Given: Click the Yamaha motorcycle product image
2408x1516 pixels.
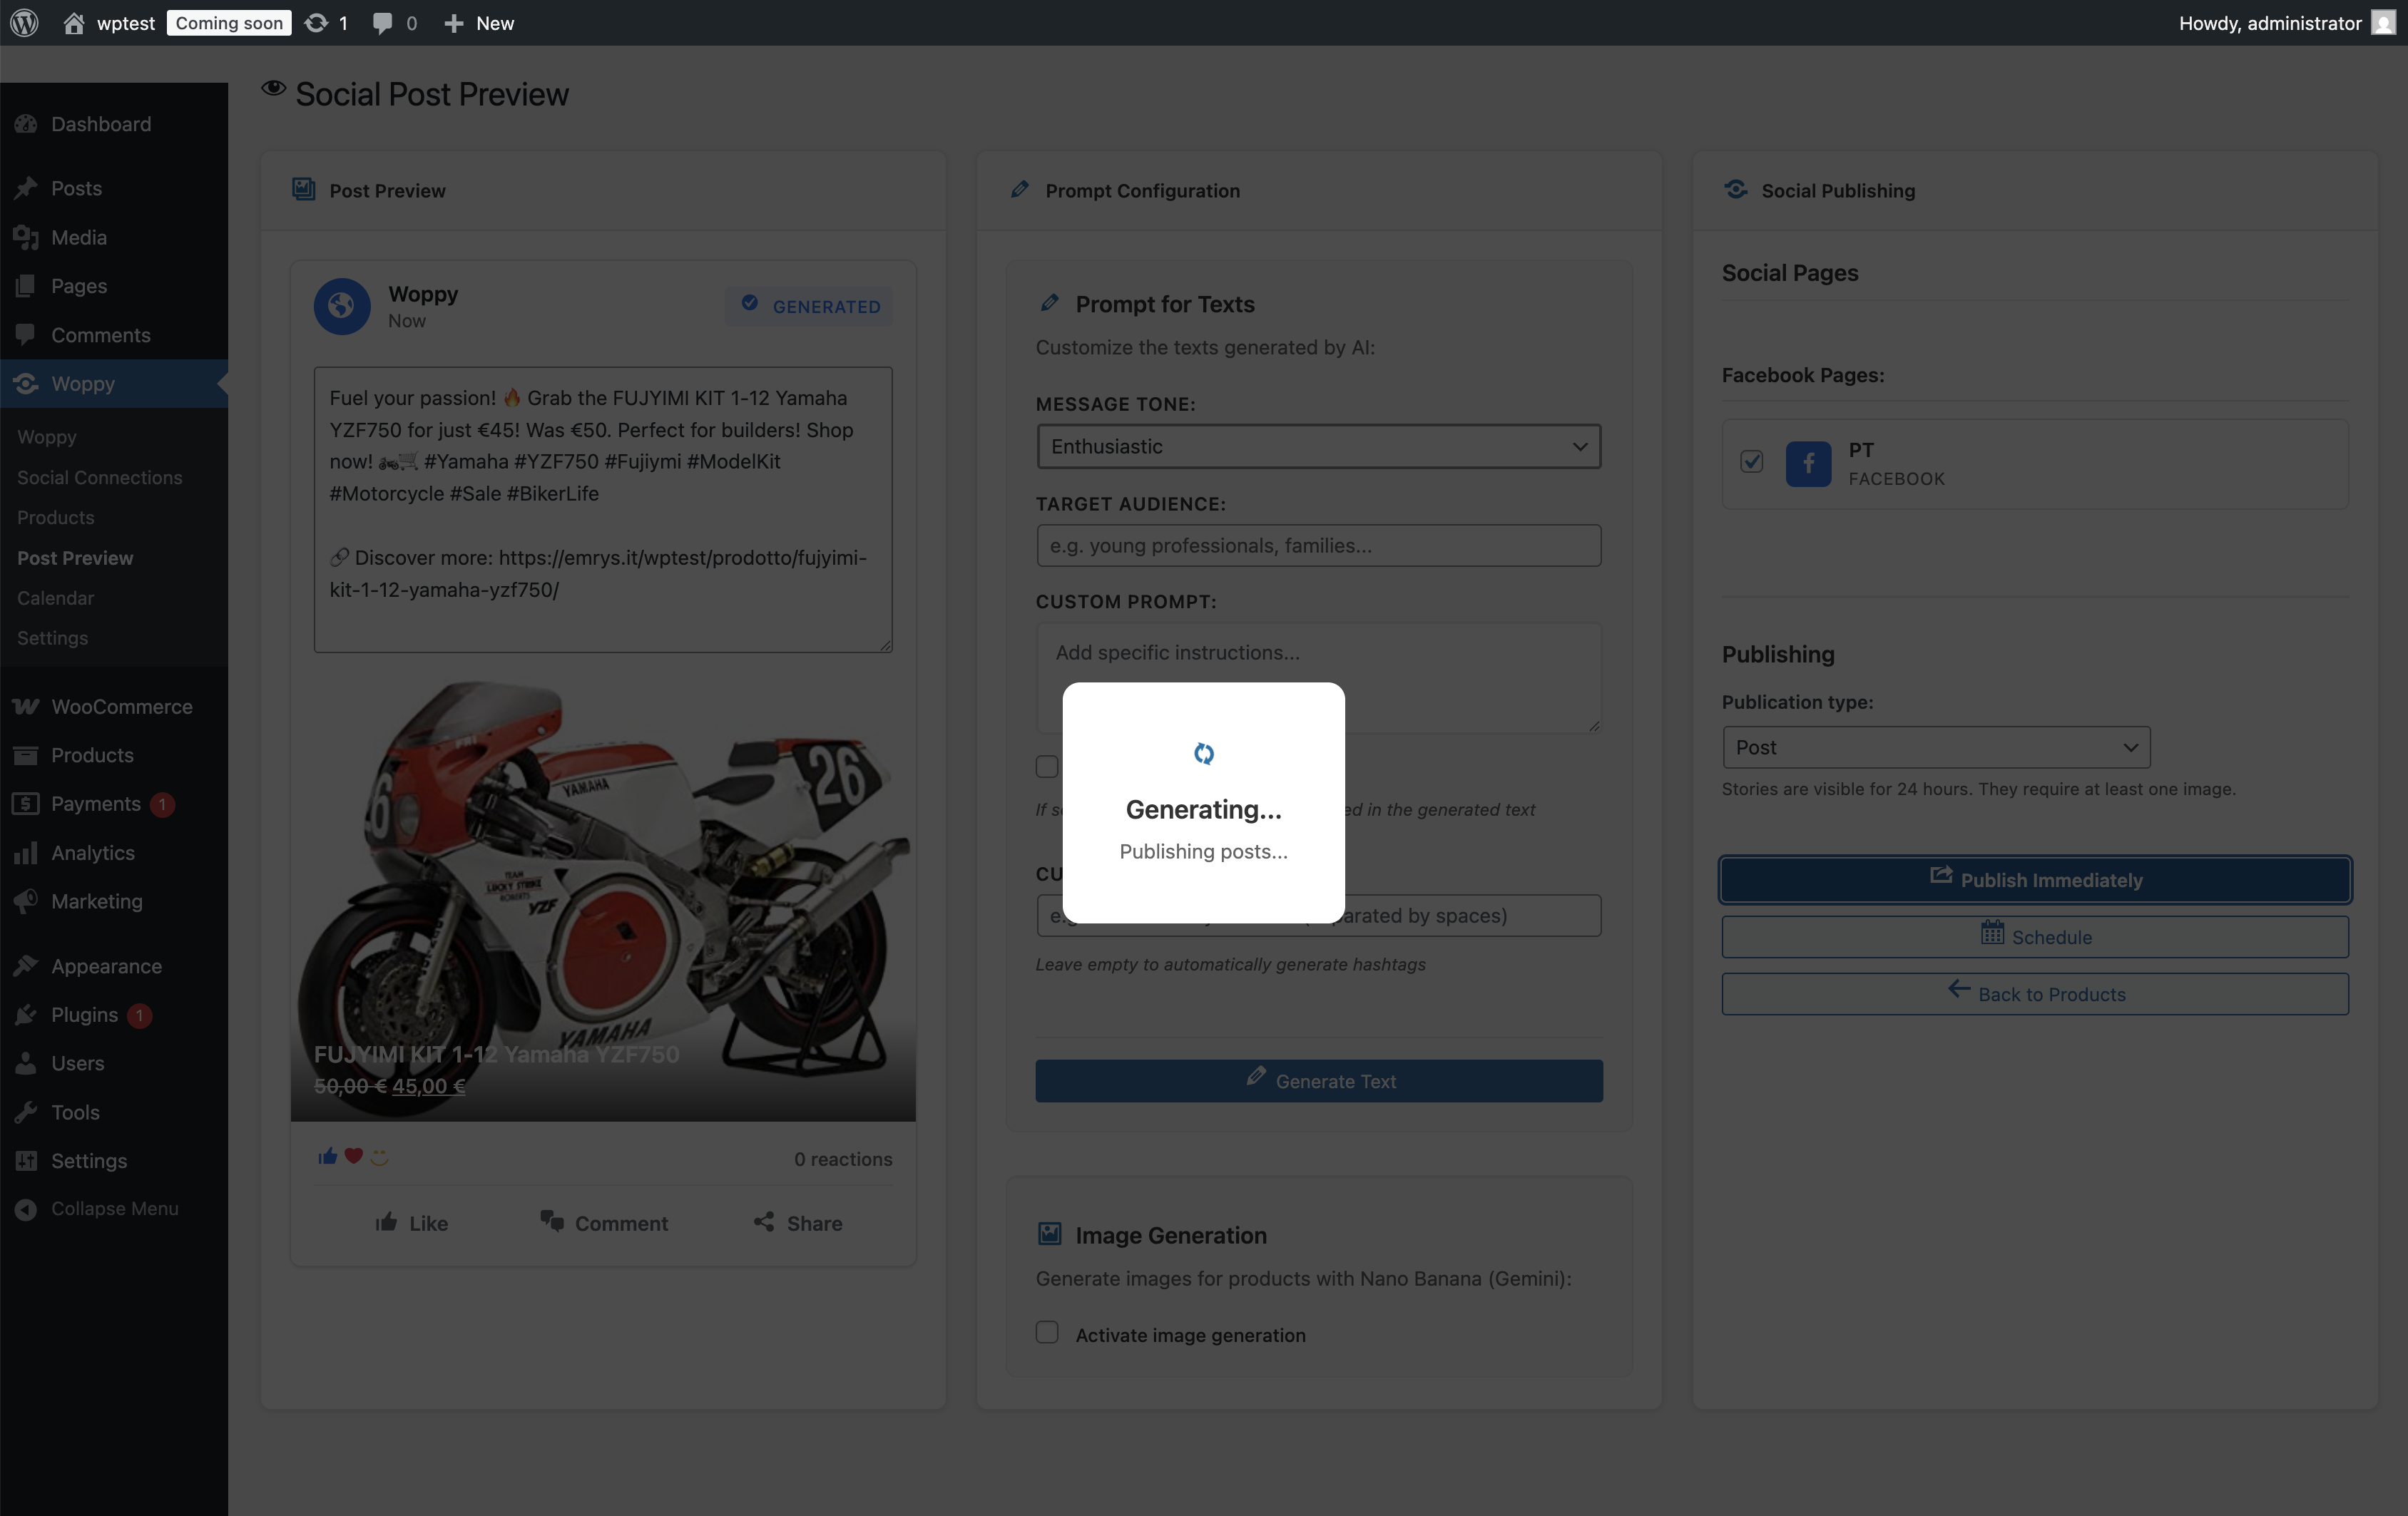Looking at the screenshot, I should pyautogui.click(x=603, y=899).
